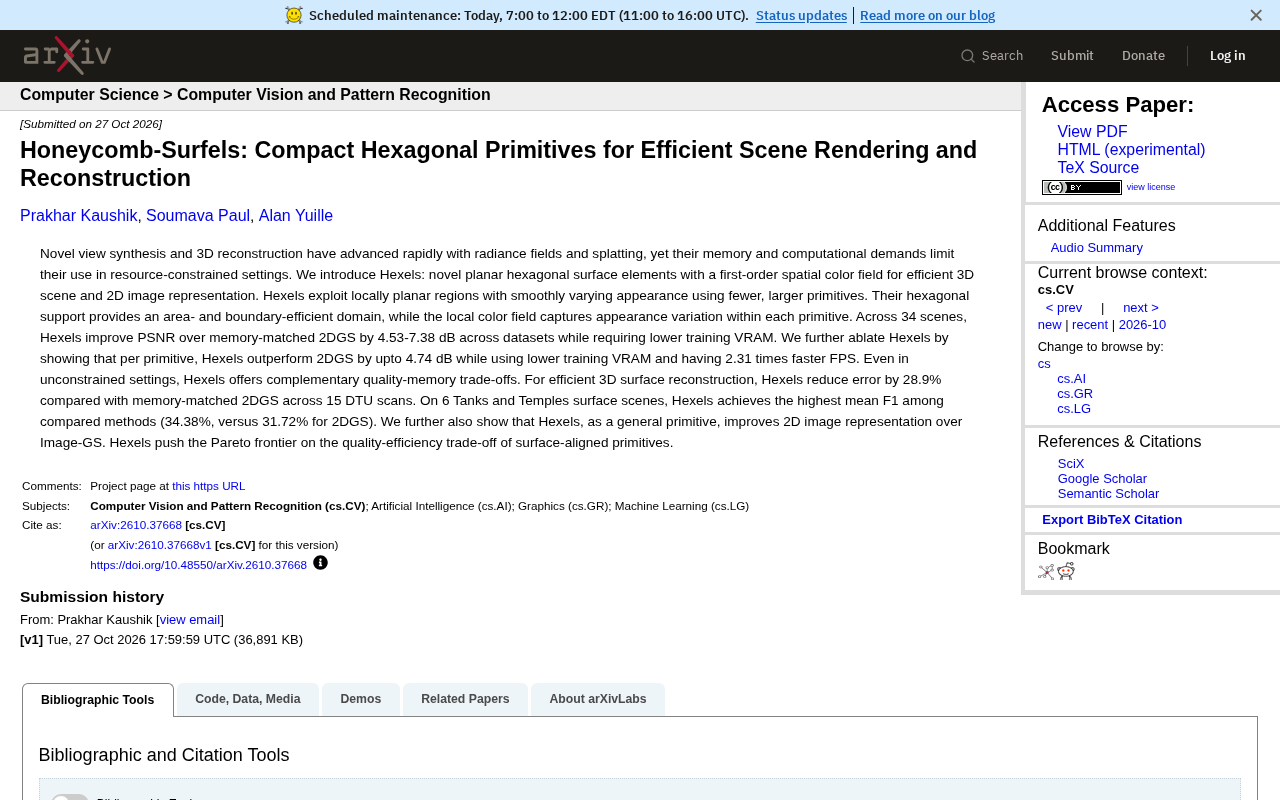Browse recent cs.CV submissions
Screen dimensions: 1280x800
[1090, 325]
